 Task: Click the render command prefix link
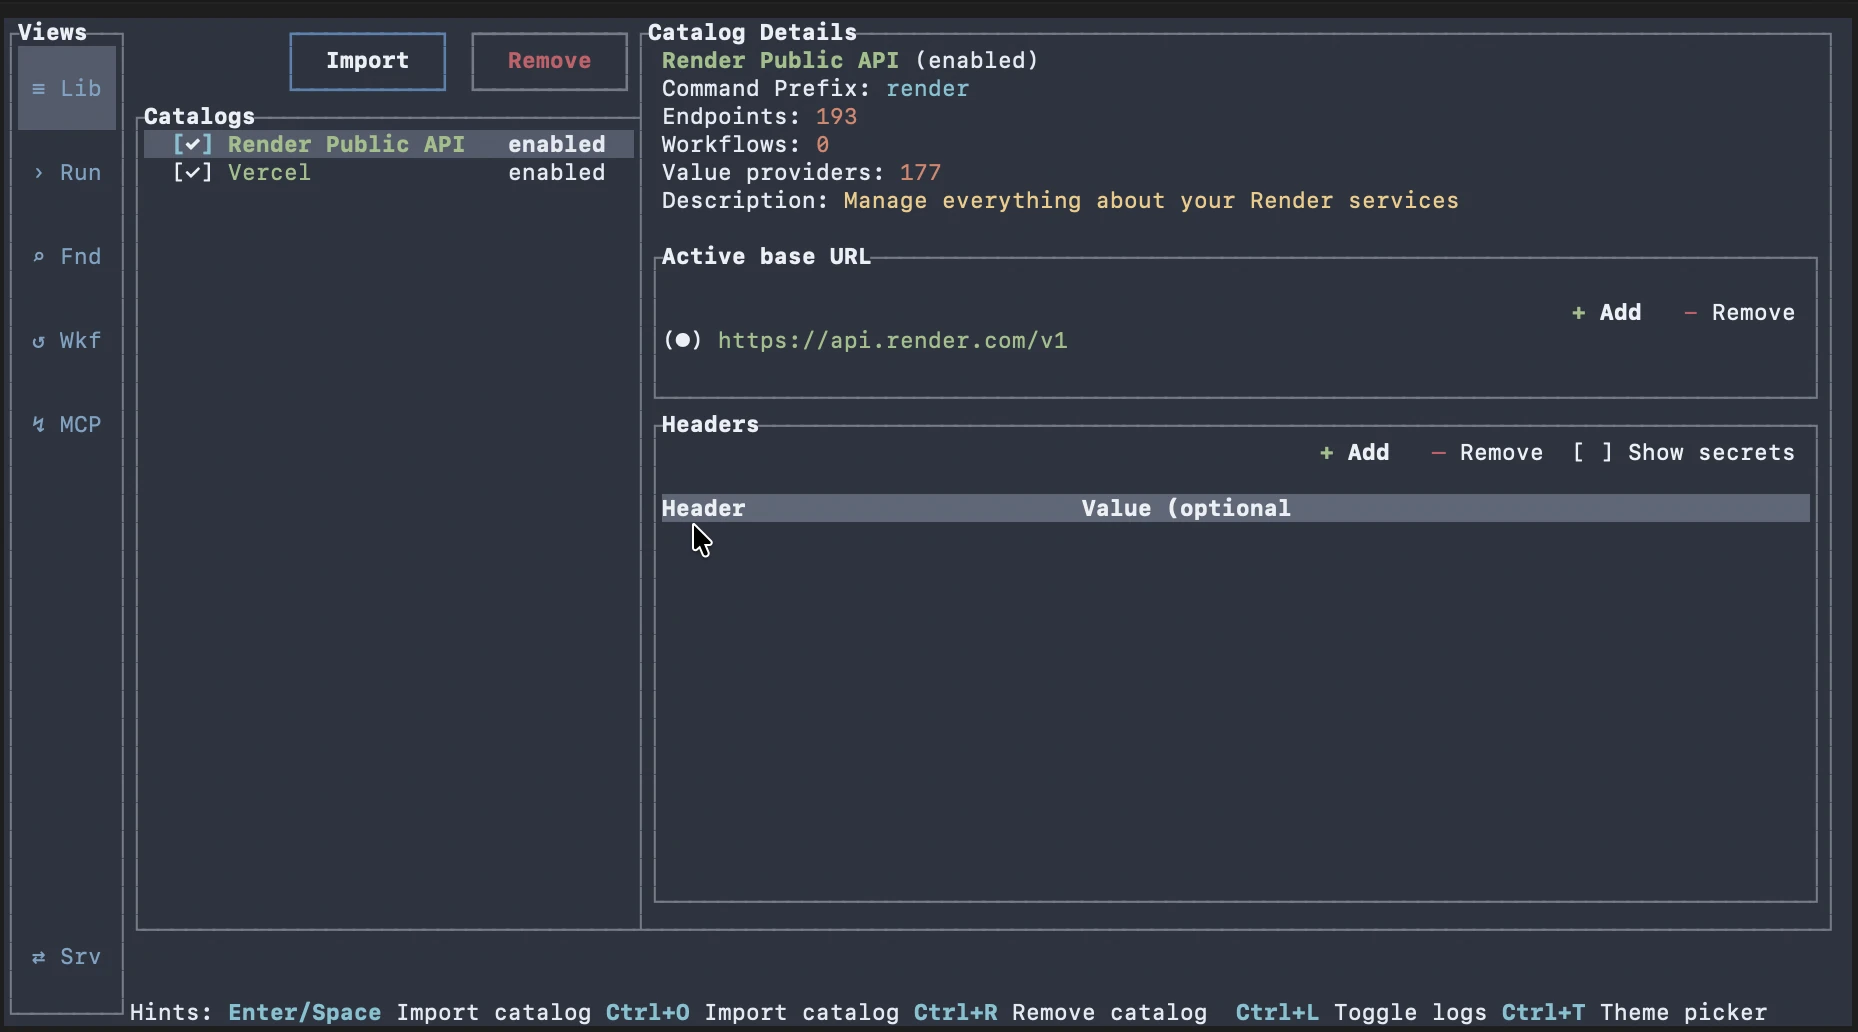(x=927, y=88)
